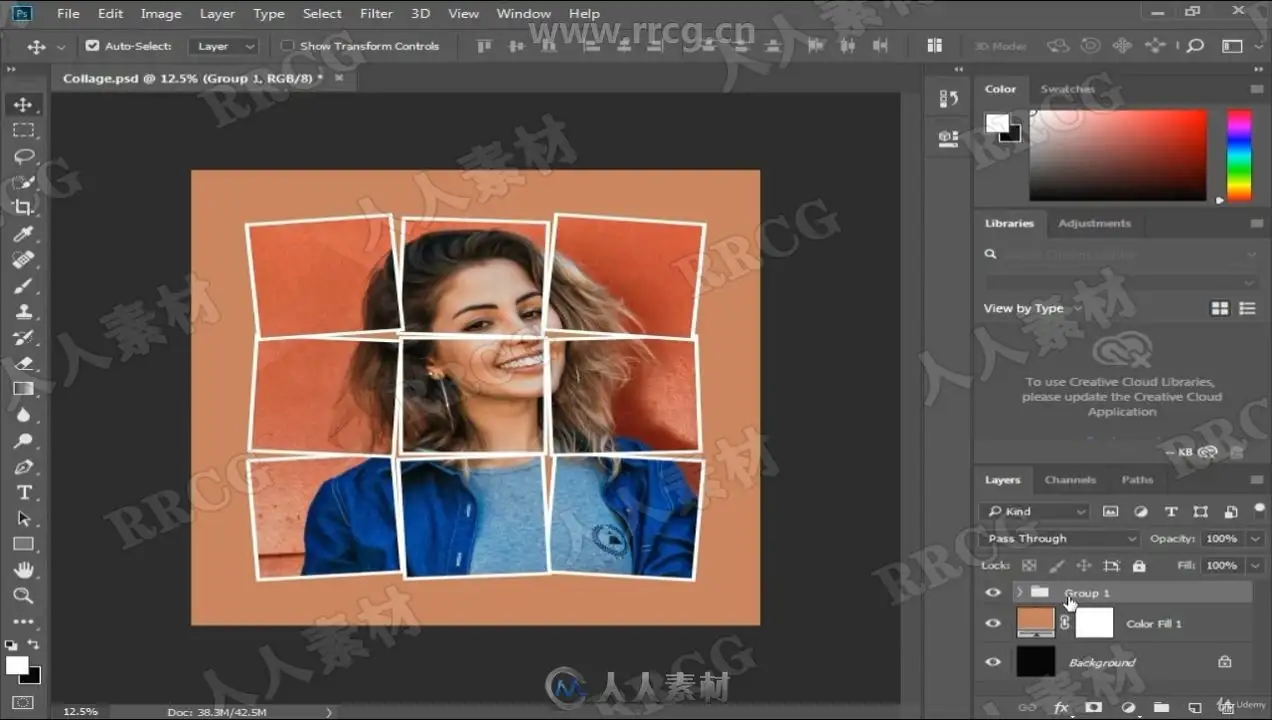Screen dimensions: 1272x720
Task: Click the Color Fill 1 layer mask thumbnail
Action: (x=1094, y=623)
